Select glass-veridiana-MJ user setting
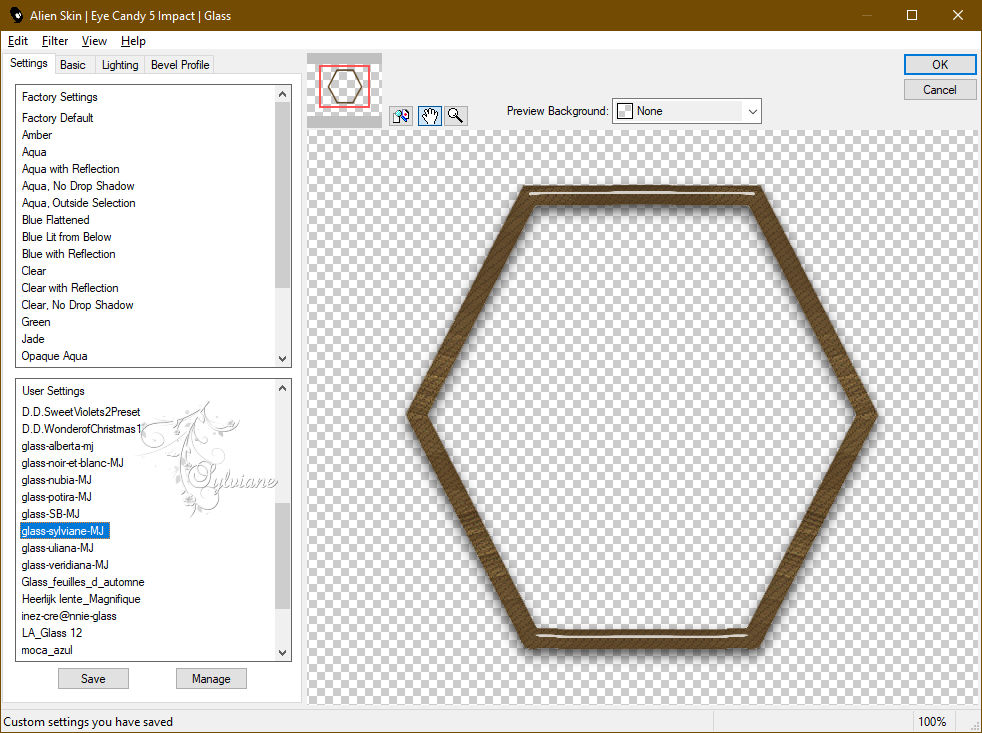Screen dimensions: 982x733 coord(65,564)
